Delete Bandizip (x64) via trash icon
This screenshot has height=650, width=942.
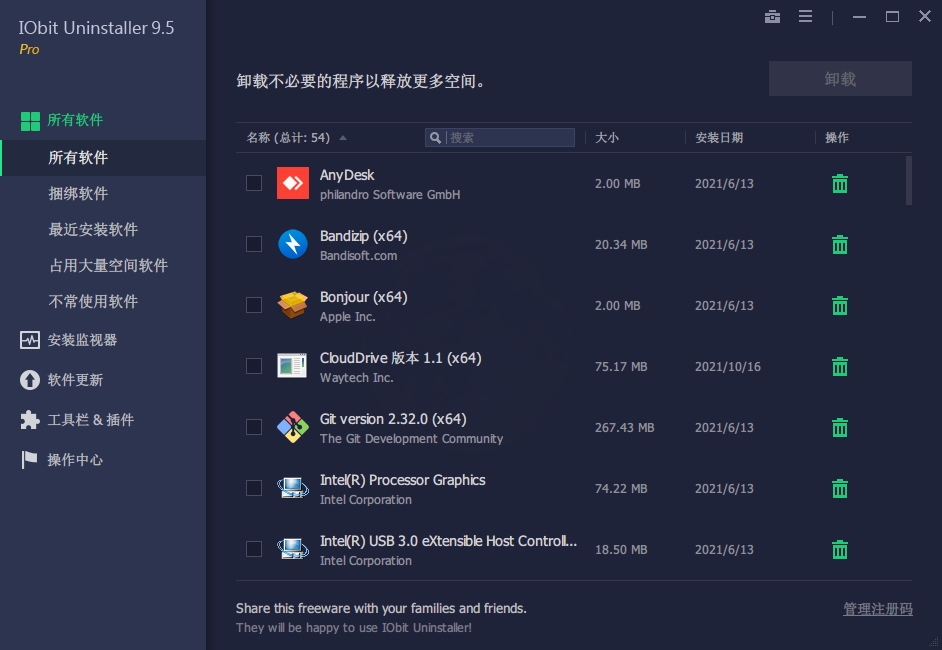pos(840,245)
